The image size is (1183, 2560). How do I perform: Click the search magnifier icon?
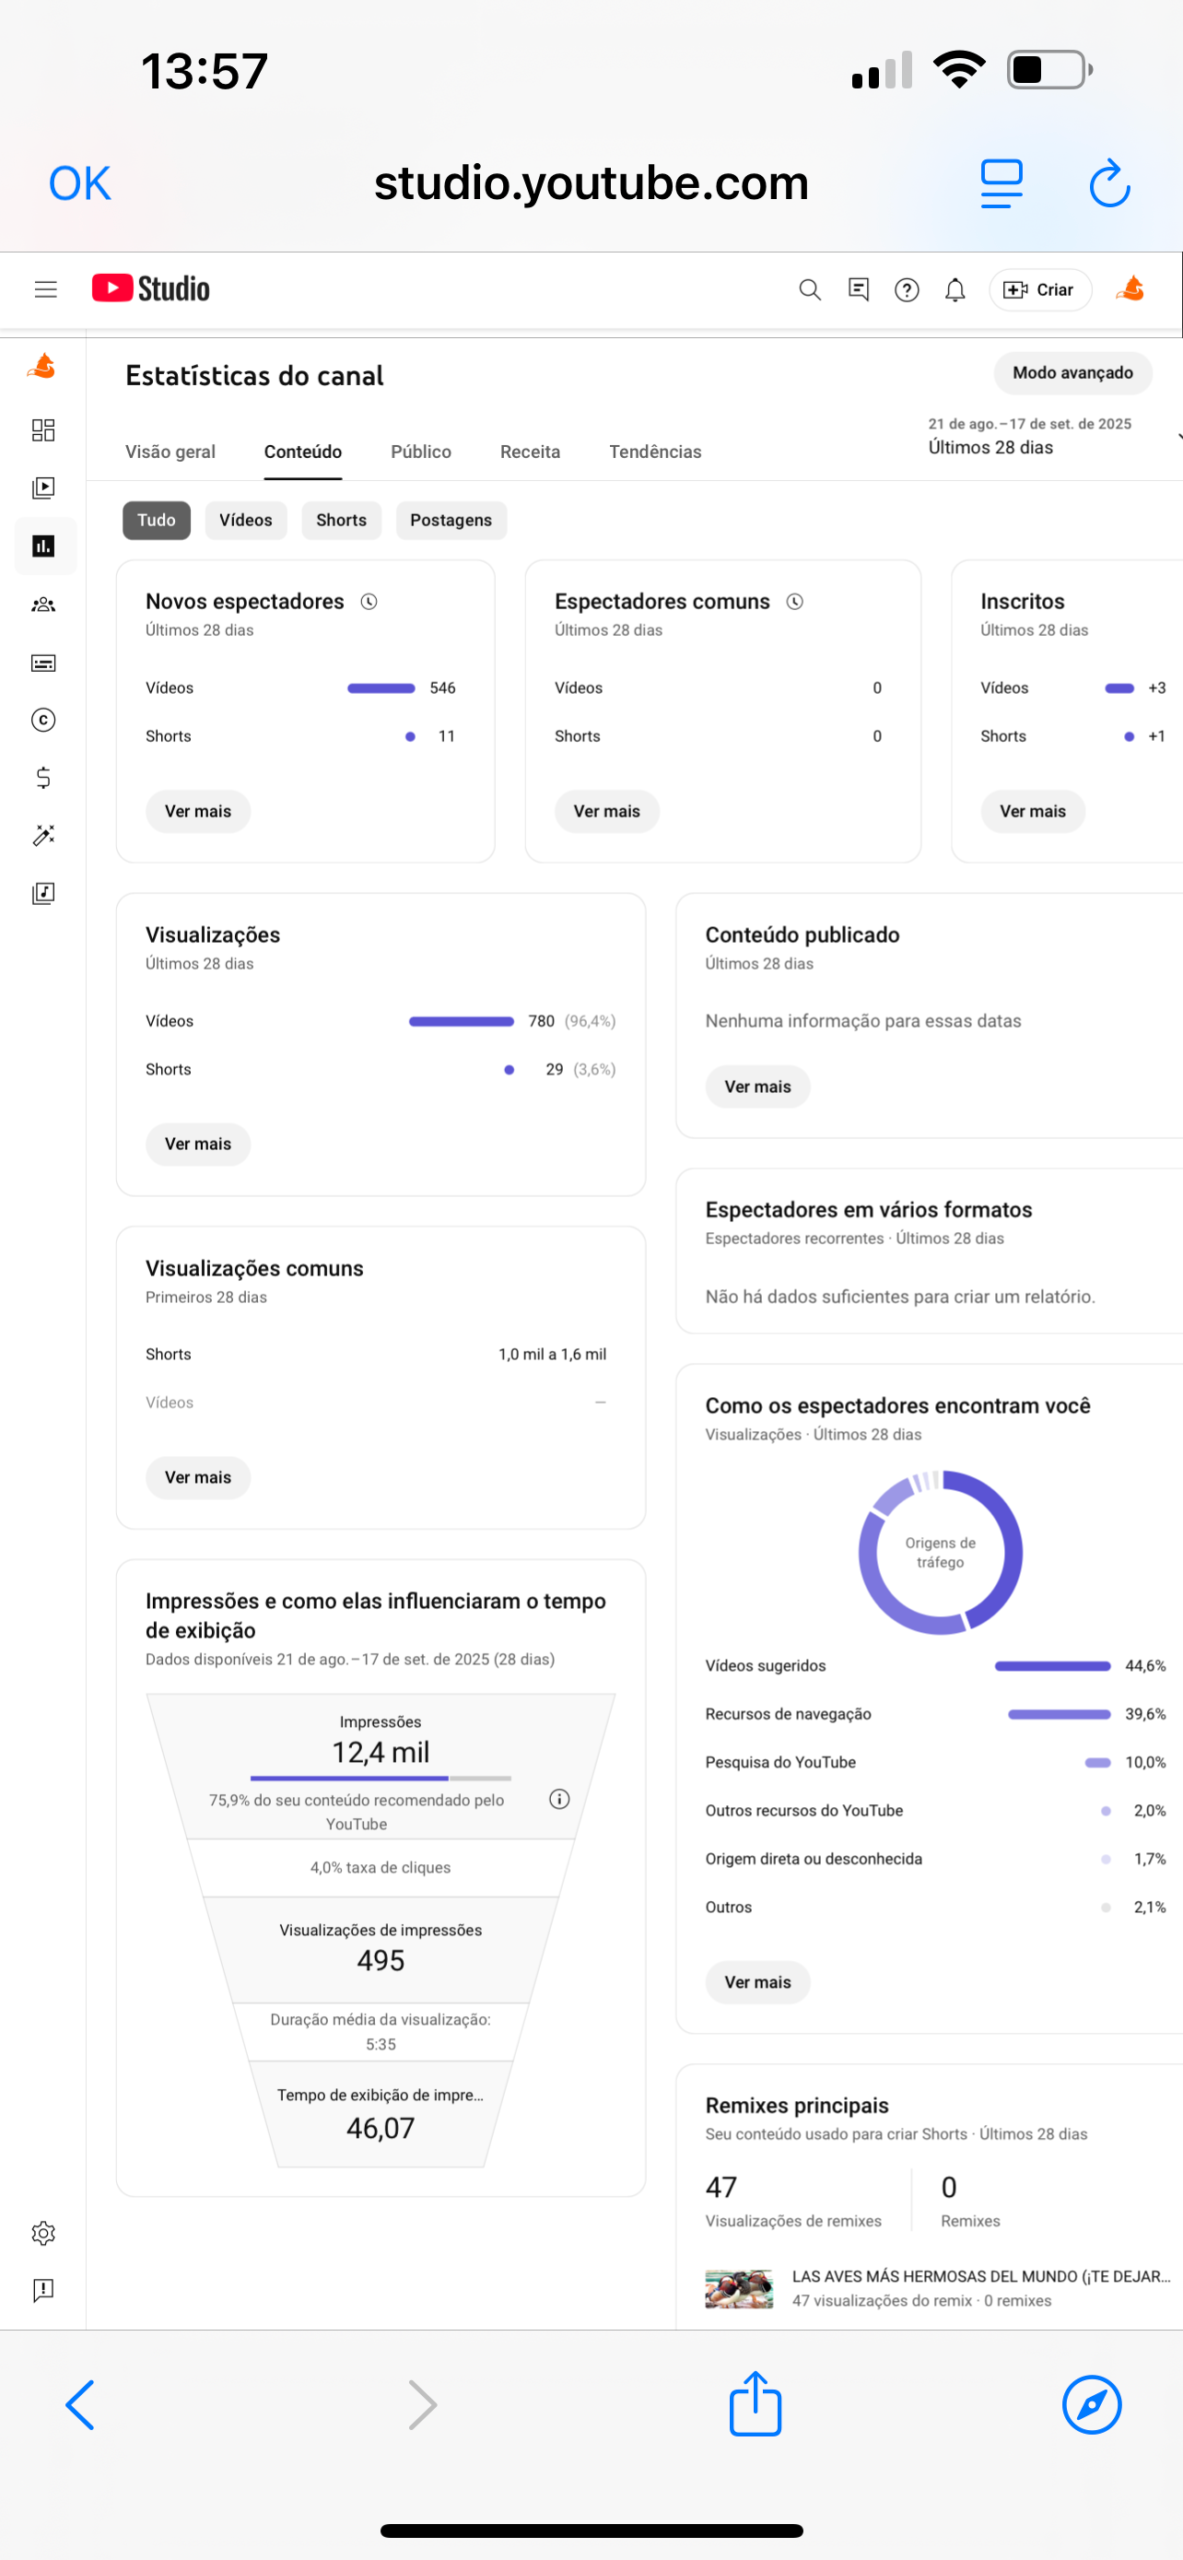point(809,290)
